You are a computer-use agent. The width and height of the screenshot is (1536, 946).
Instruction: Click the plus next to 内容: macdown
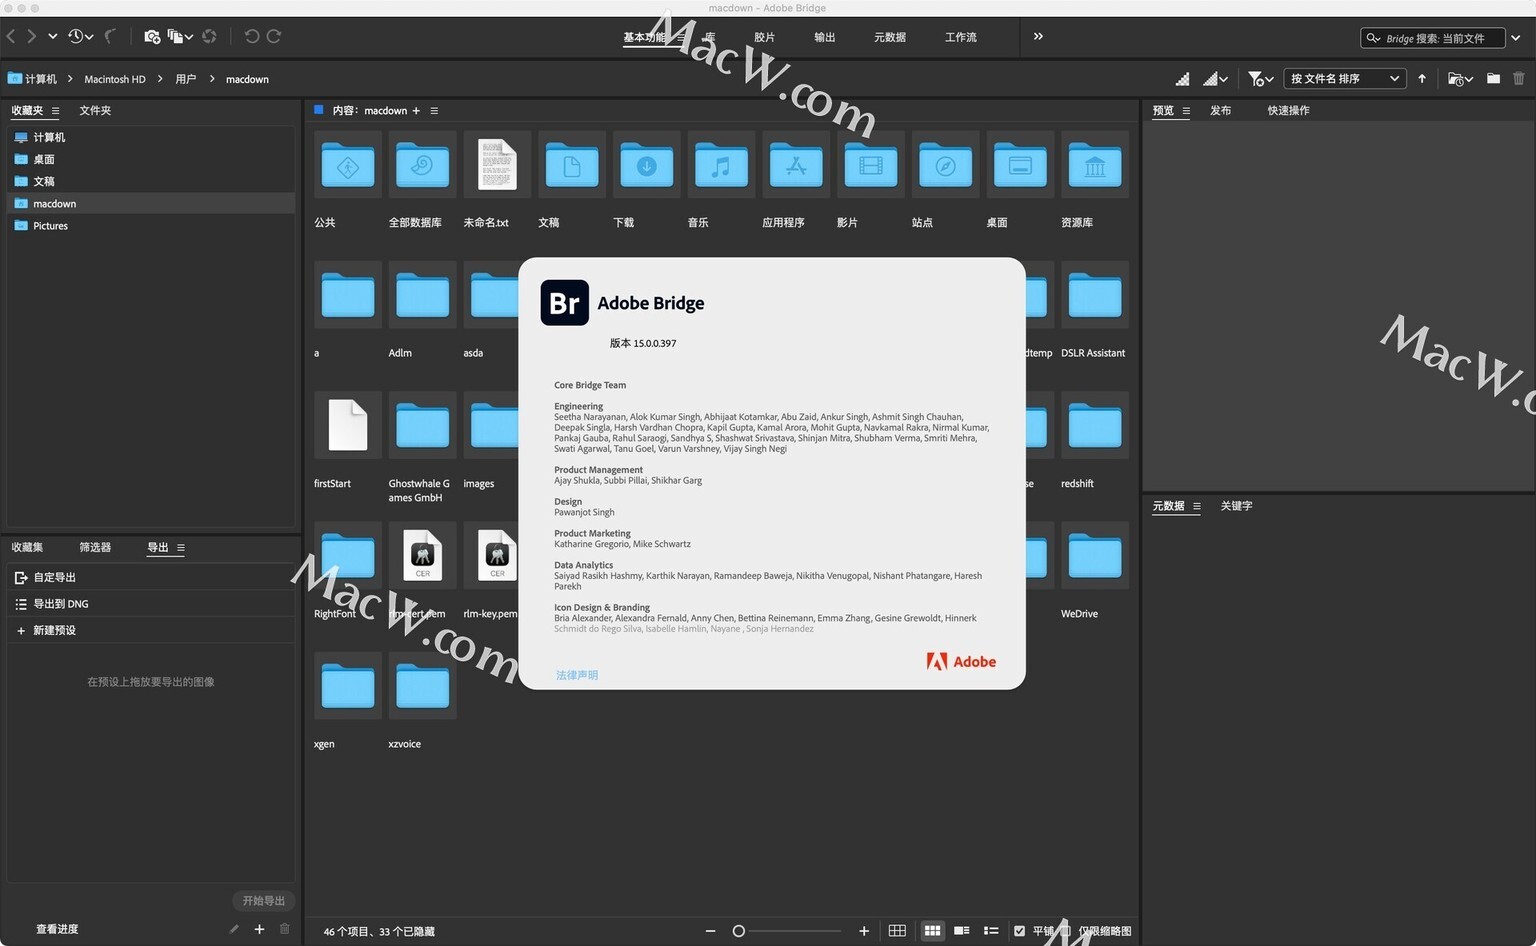tap(416, 111)
